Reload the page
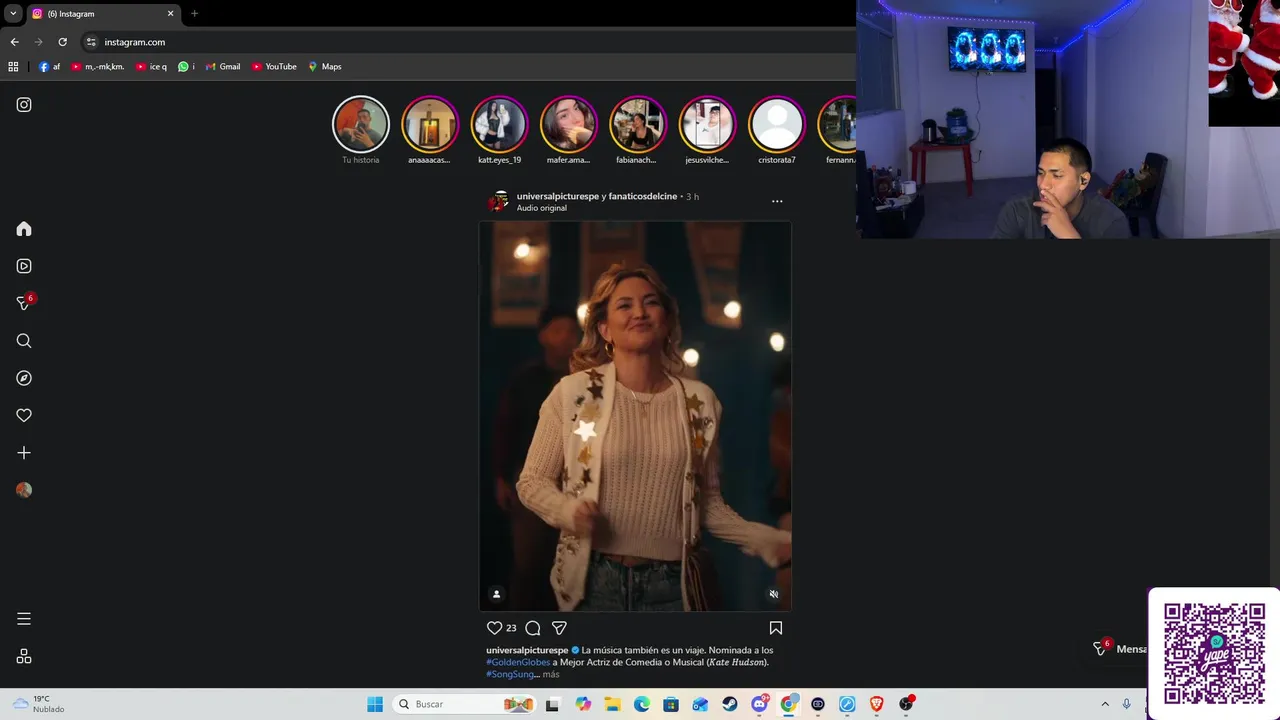Viewport: 1280px width, 720px height. [x=62, y=42]
